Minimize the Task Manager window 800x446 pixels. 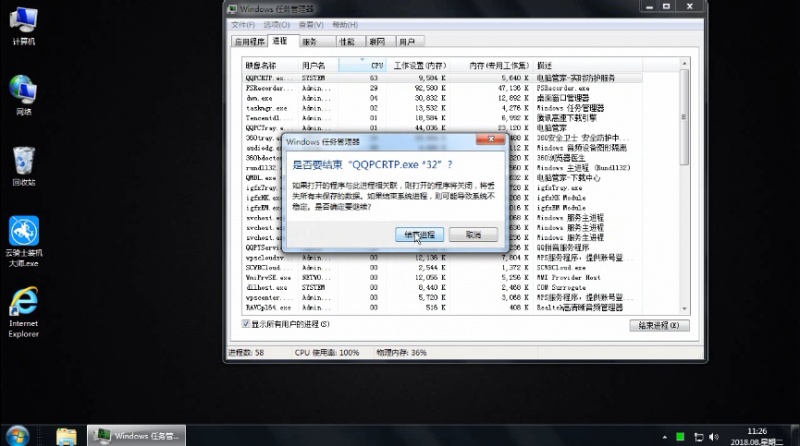tap(649, 7)
